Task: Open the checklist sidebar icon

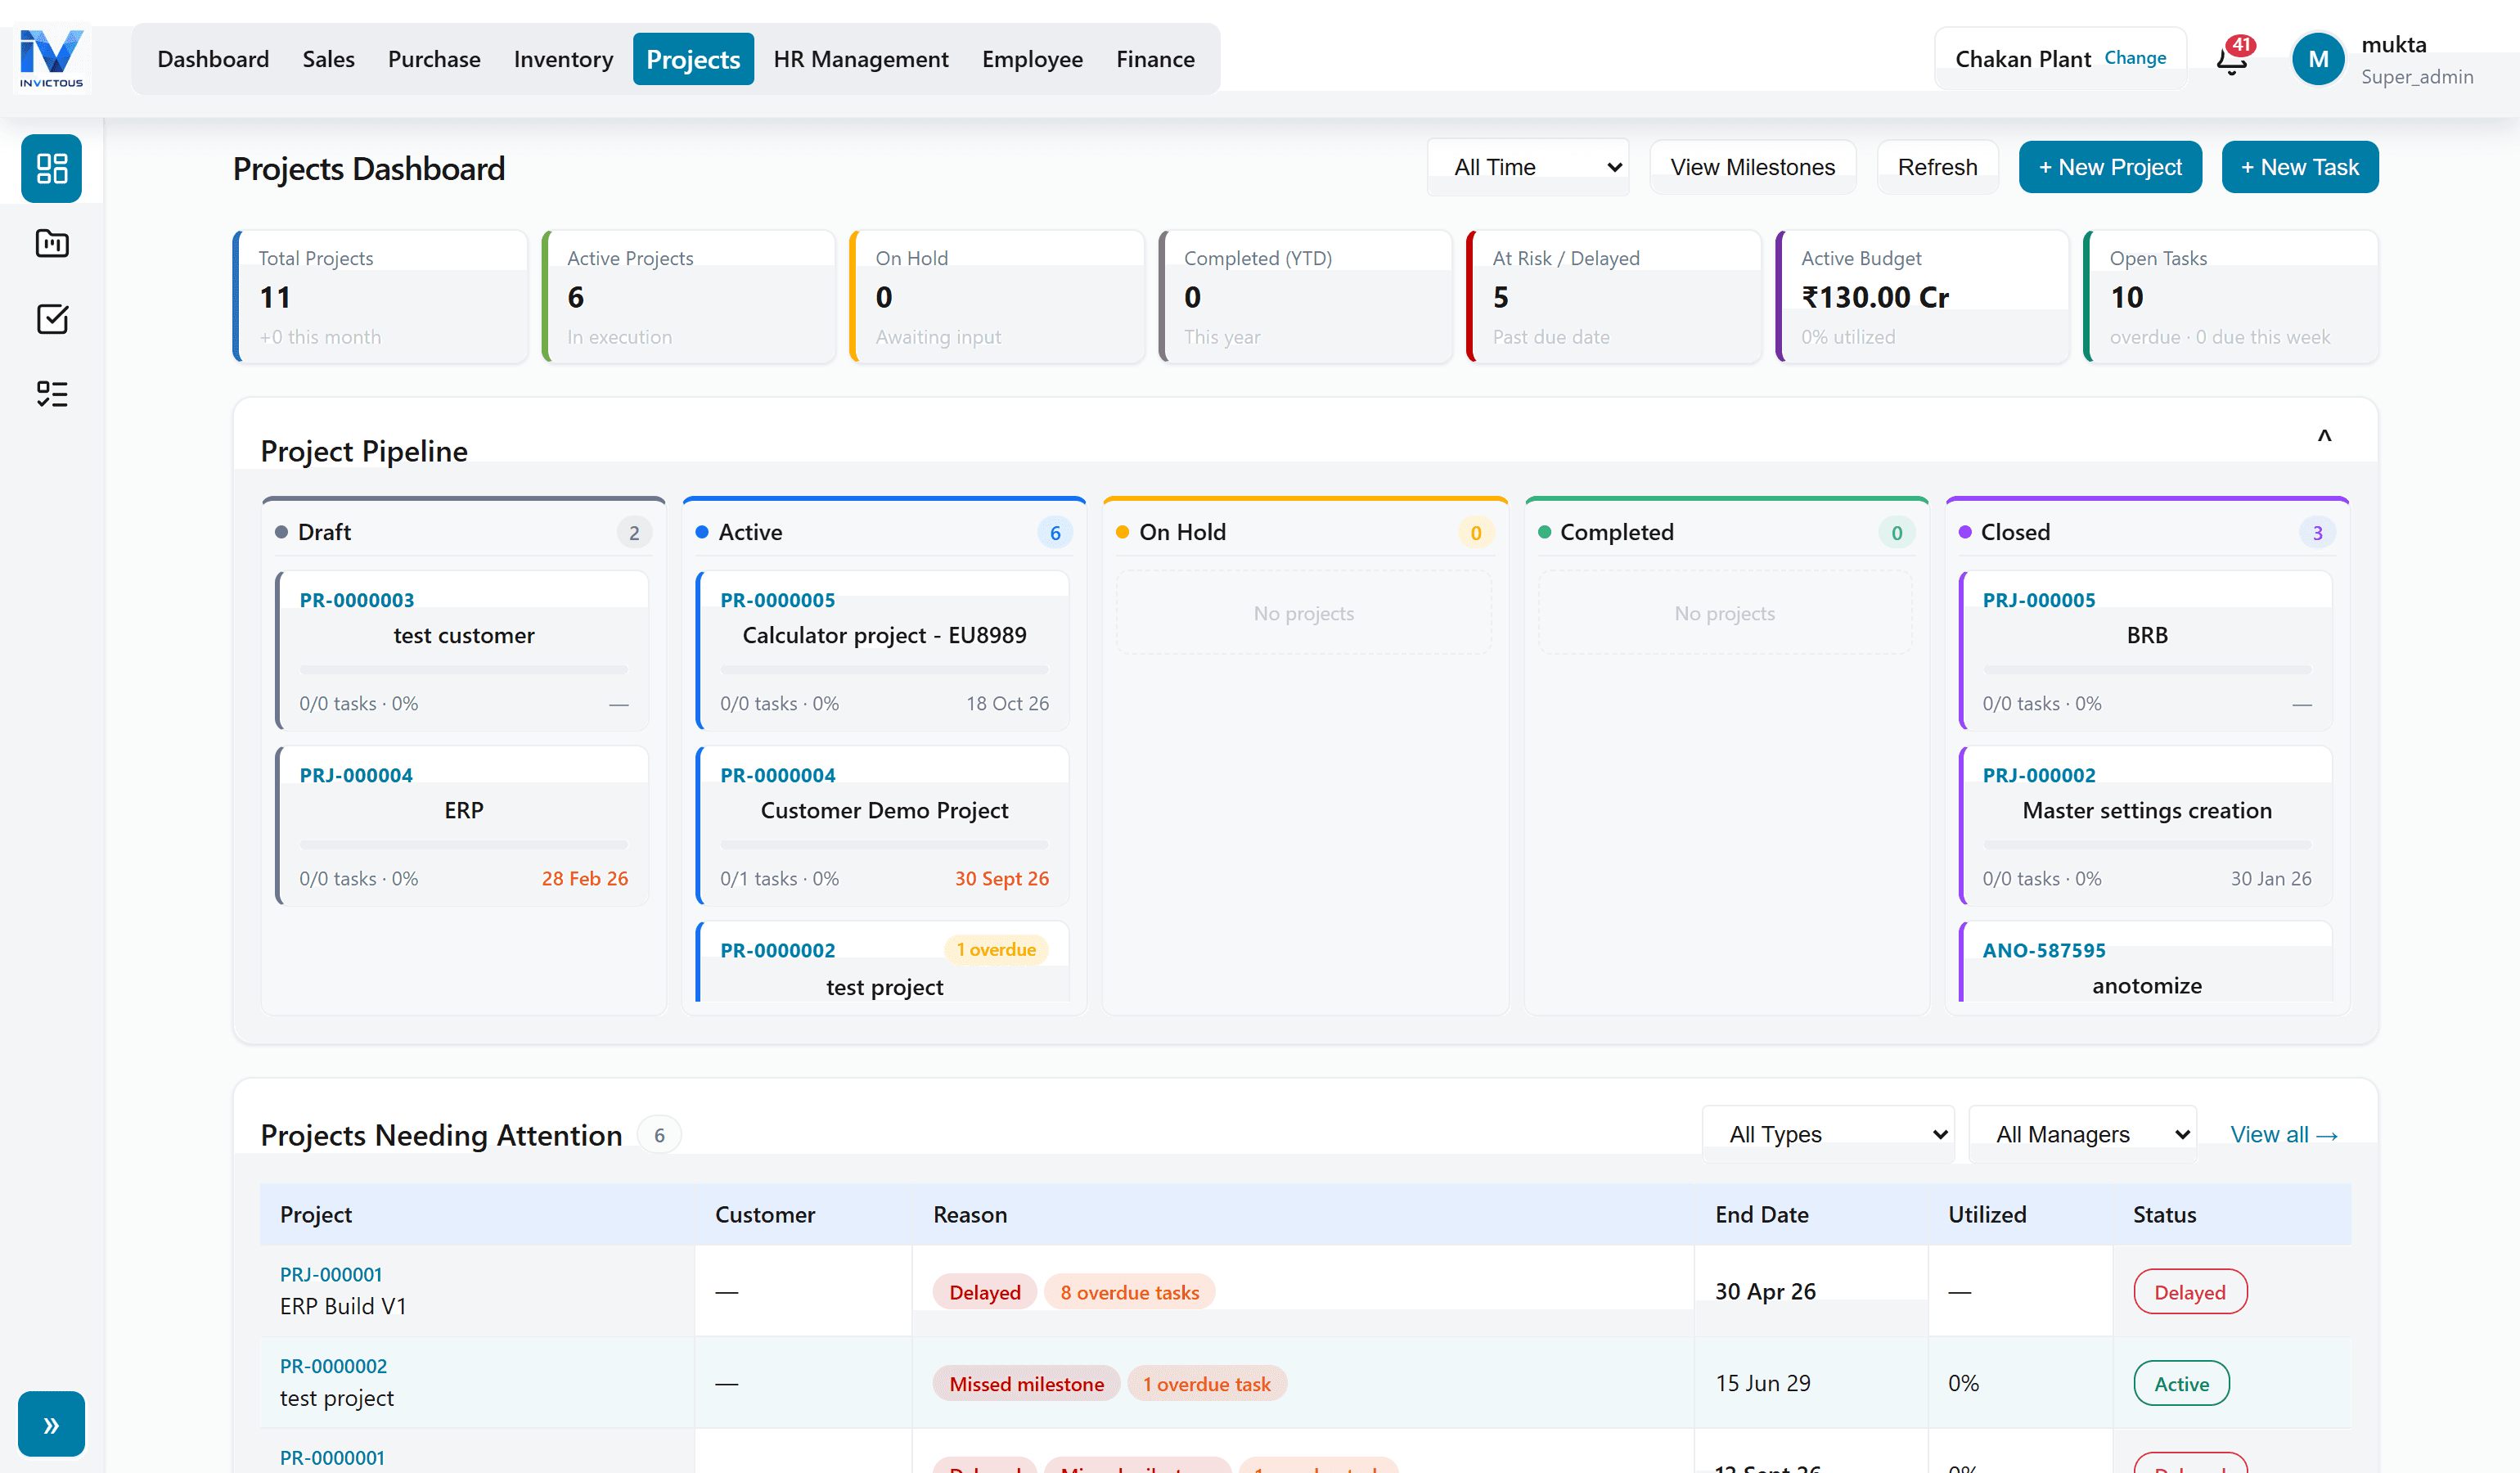Action: click(52, 394)
